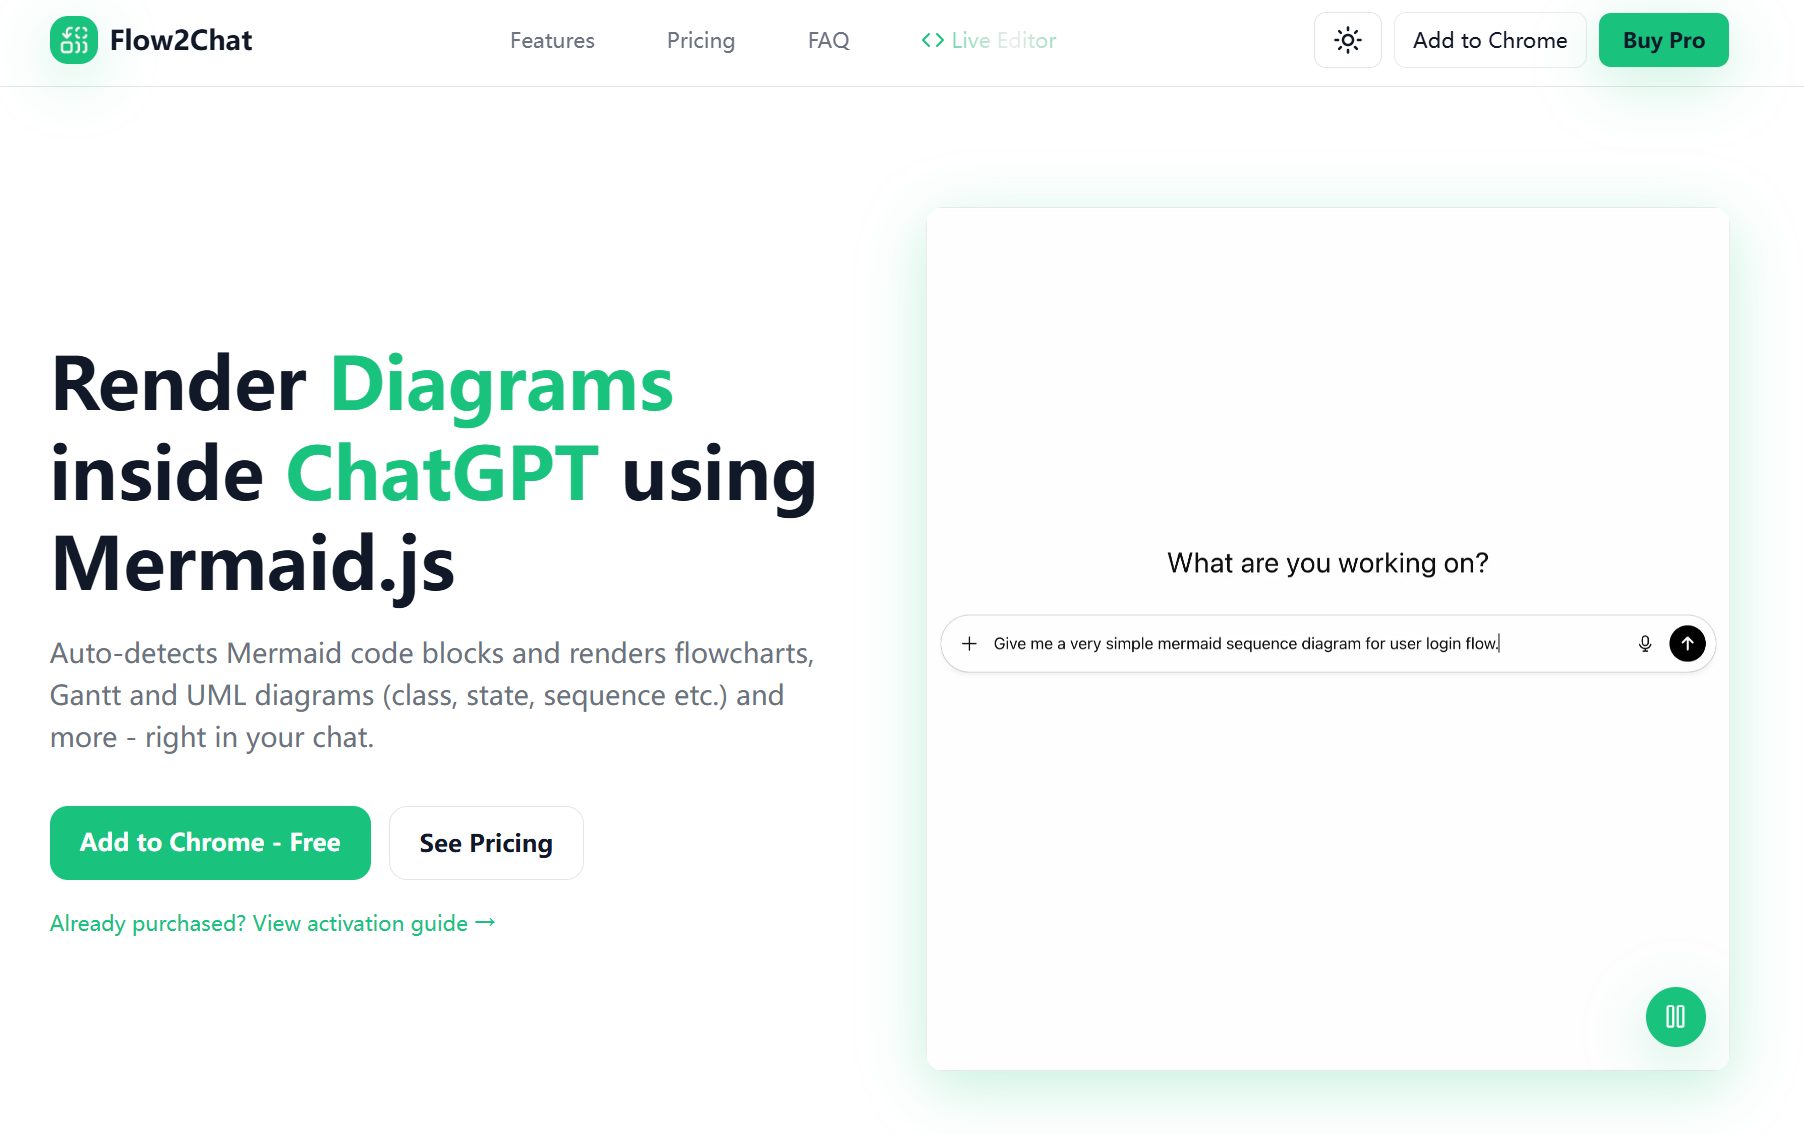Send the prompt with the up-arrow button
This screenshot has width=1804, height=1134.
[1687, 644]
